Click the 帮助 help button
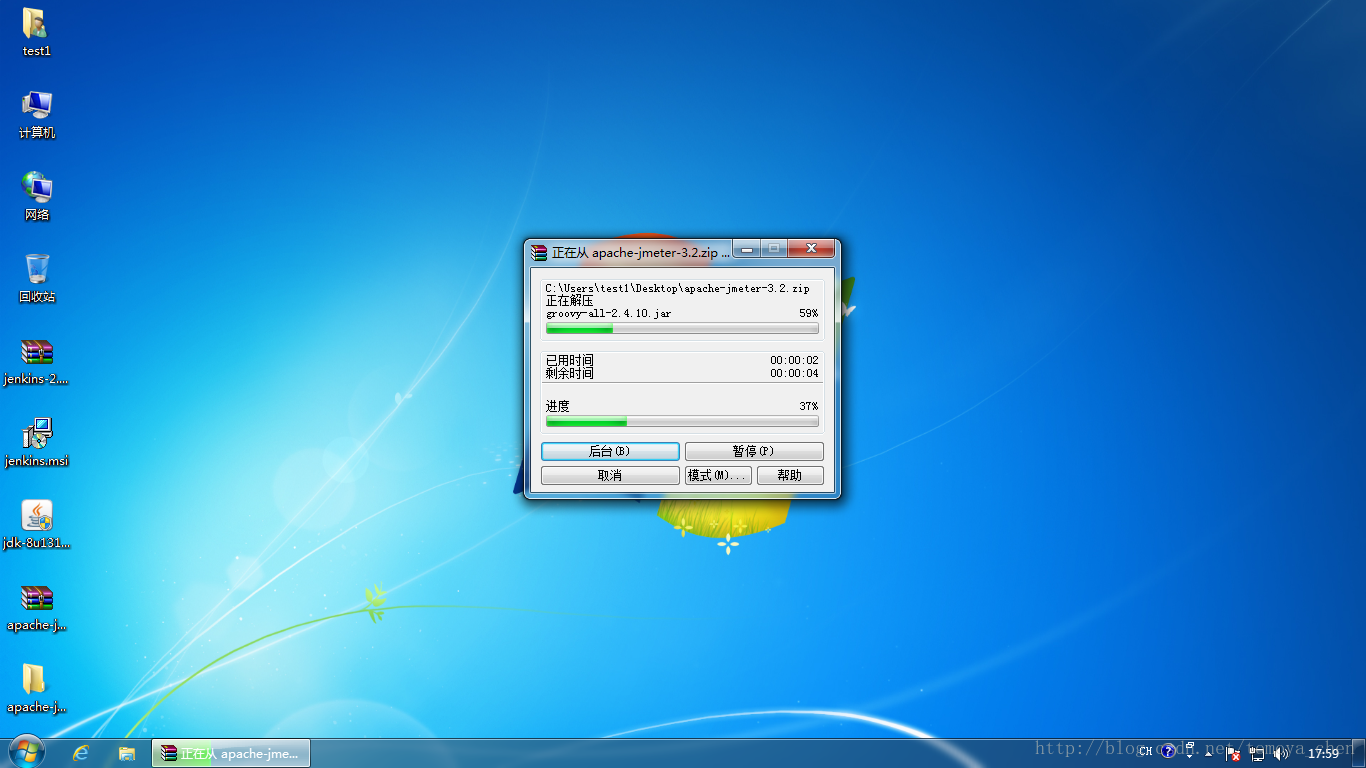This screenshot has height=768, width=1366. tap(790, 475)
